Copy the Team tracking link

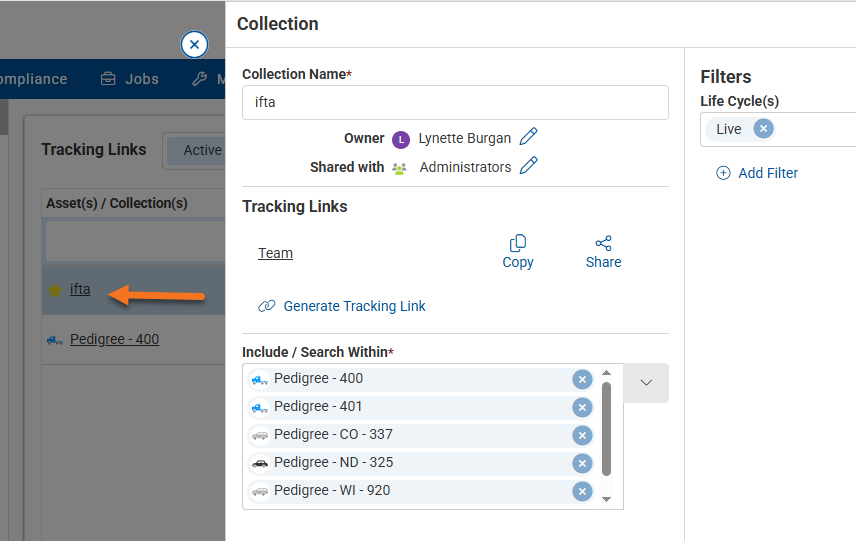(x=518, y=252)
